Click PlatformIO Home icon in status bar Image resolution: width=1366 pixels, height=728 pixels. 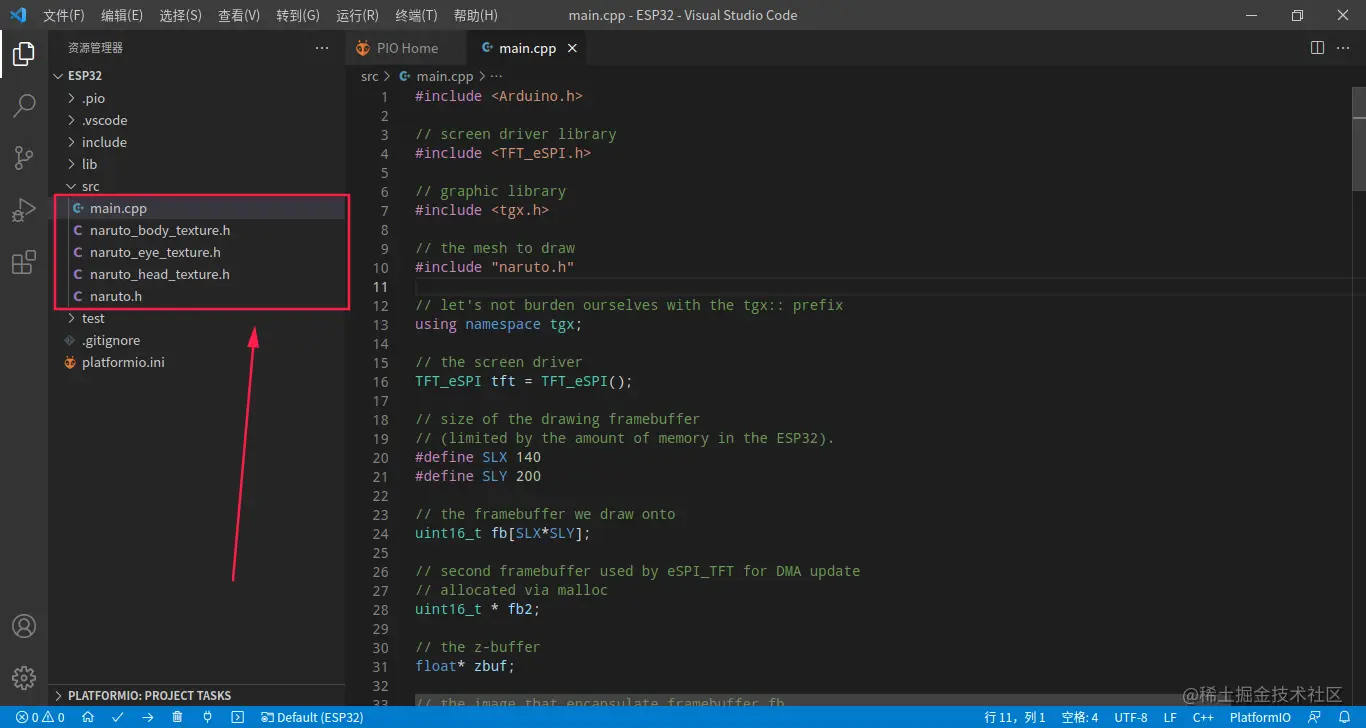click(88, 717)
